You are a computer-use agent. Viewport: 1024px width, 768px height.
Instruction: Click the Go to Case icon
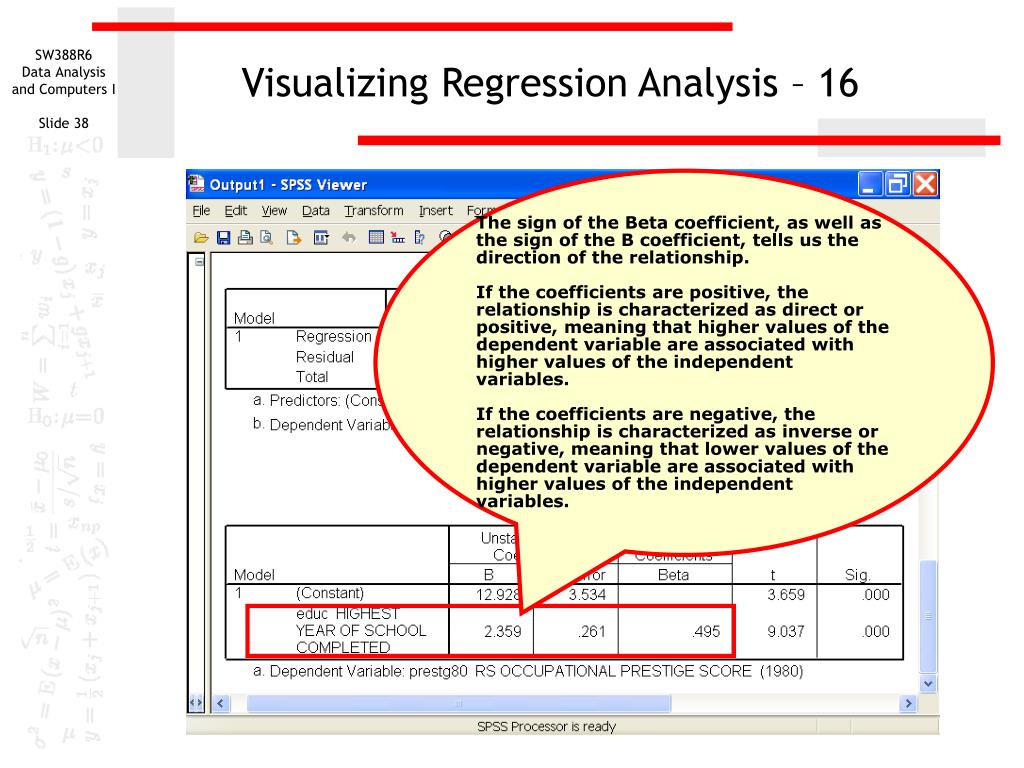click(398, 238)
